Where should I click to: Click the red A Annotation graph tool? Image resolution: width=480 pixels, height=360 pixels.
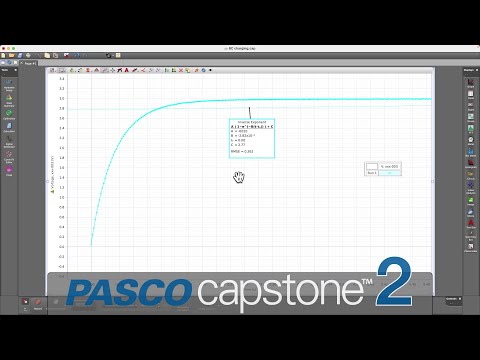coord(127,70)
